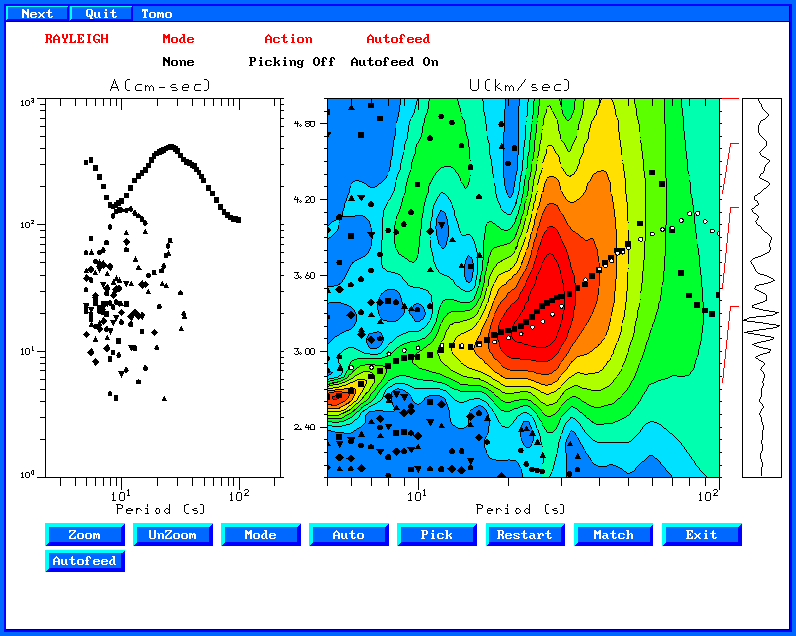
Task: Click the 2.40 velocity axis label
Action: (x=304, y=427)
